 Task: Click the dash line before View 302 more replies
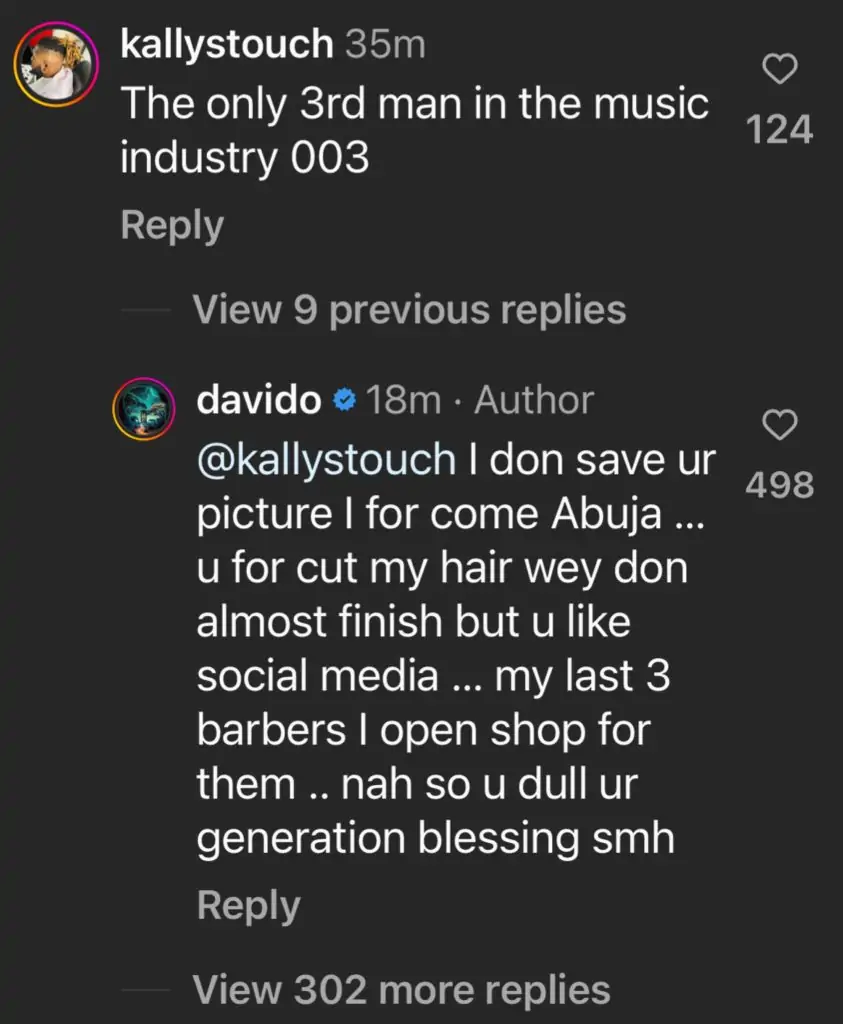pyautogui.click(x=147, y=990)
